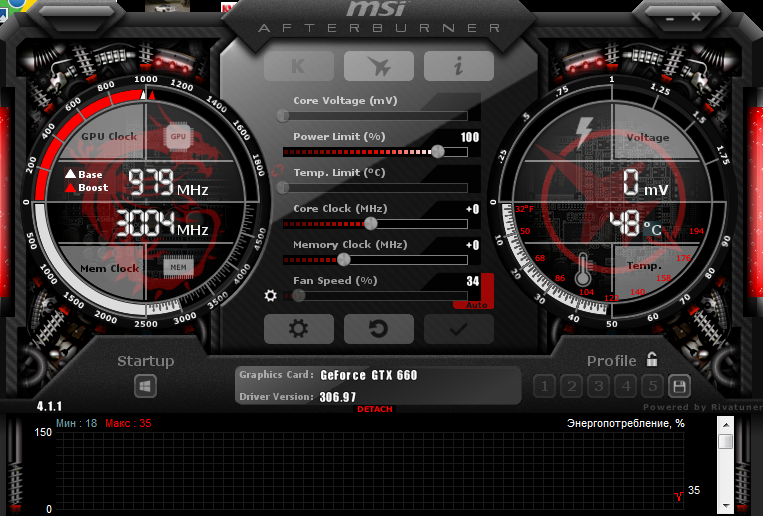The height and width of the screenshot is (516, 763).
Task: Click the graph scrollbar down arrow
Action: click(726, 506)
